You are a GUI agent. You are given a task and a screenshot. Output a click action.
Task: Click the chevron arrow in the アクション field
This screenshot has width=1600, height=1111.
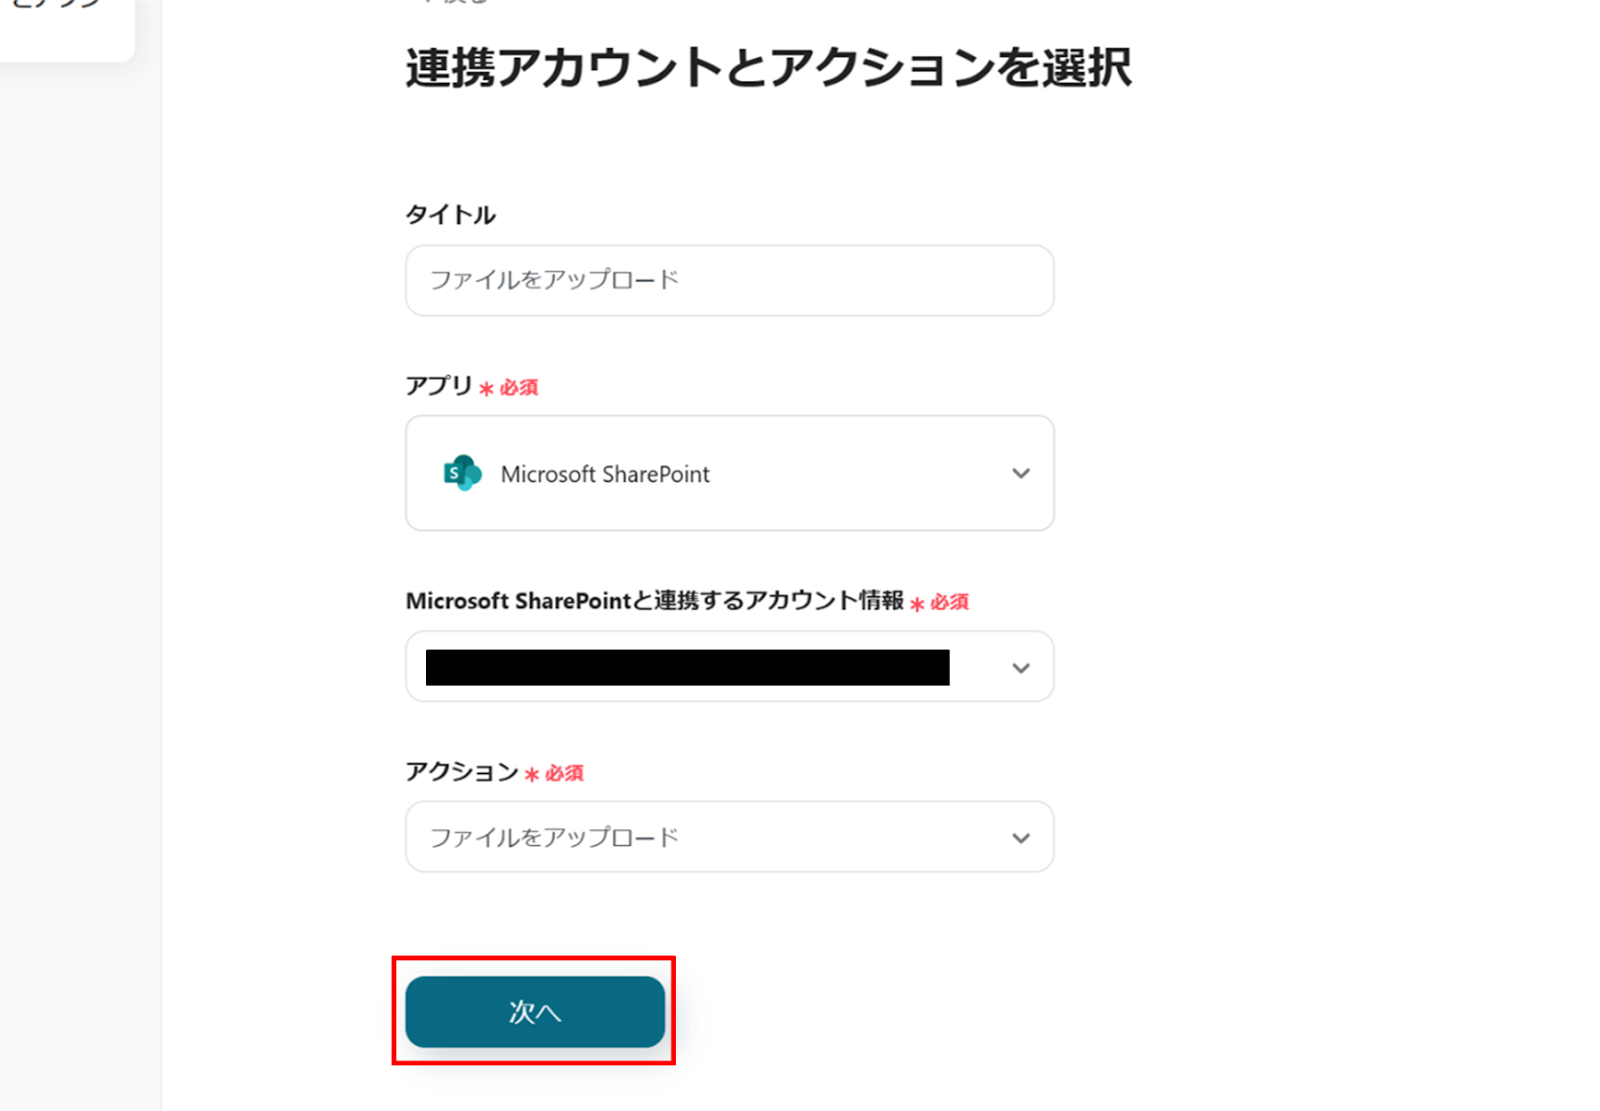coord(1020,838)
